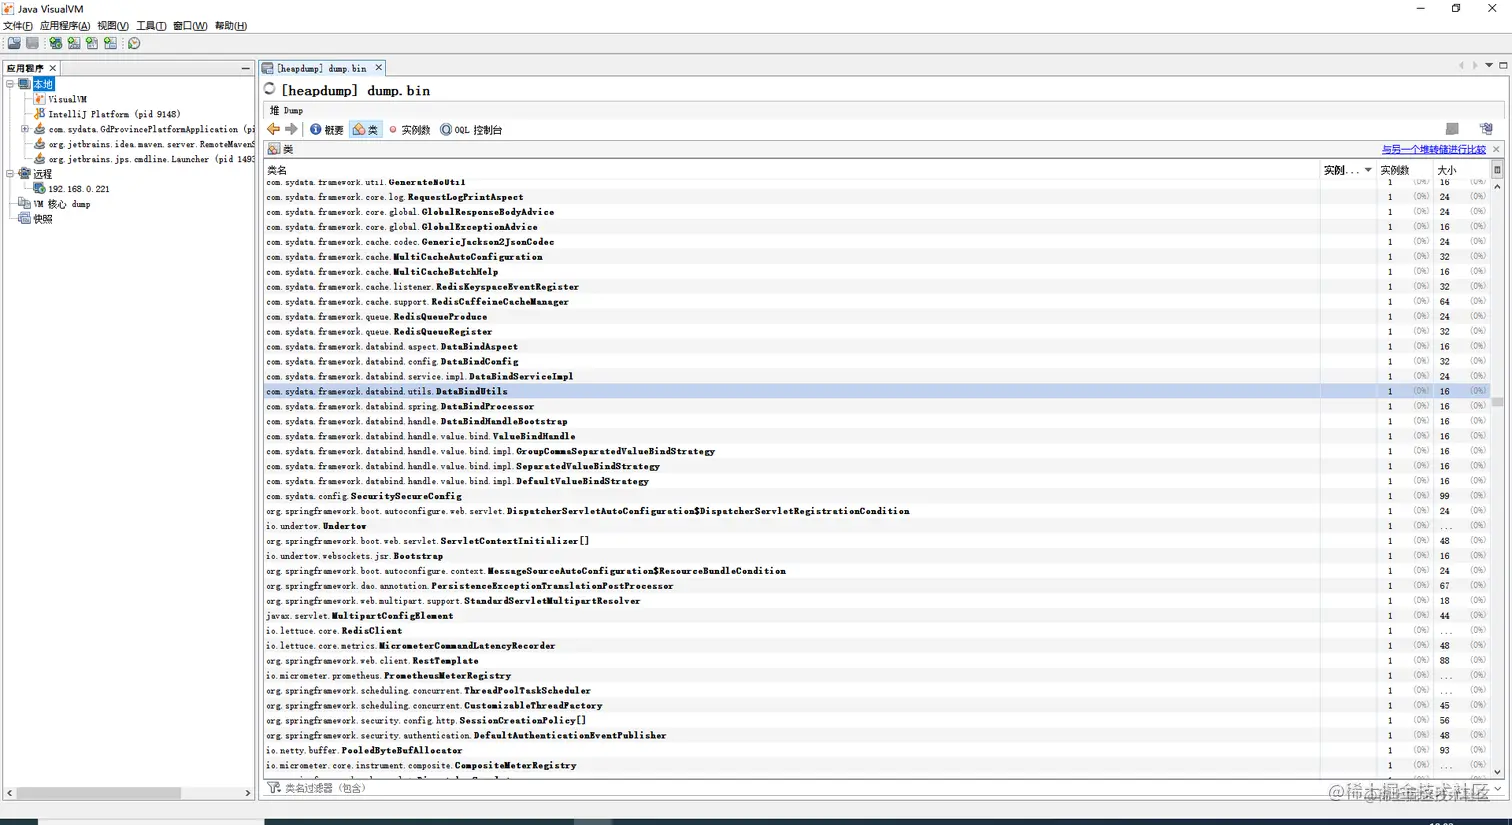Close the 类 panel with the X
The height and width of the screenshot is (825, 1512).
click(1497, 149)
